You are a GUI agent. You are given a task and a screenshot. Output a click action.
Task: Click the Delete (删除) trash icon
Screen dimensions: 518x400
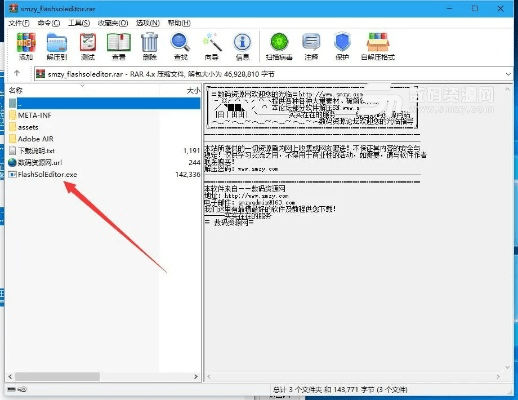149,47
